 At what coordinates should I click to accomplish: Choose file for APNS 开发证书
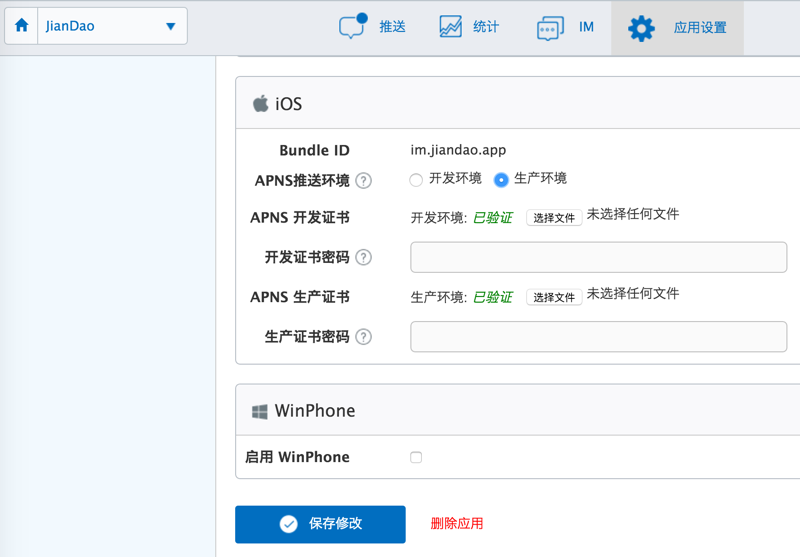tap(554, 217)
